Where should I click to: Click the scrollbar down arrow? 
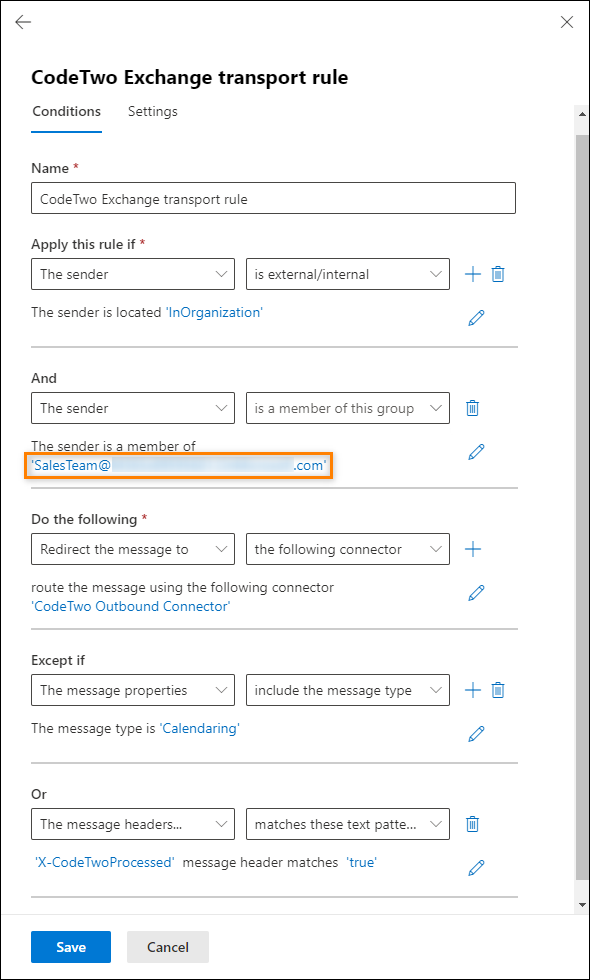tap(582, 905)
